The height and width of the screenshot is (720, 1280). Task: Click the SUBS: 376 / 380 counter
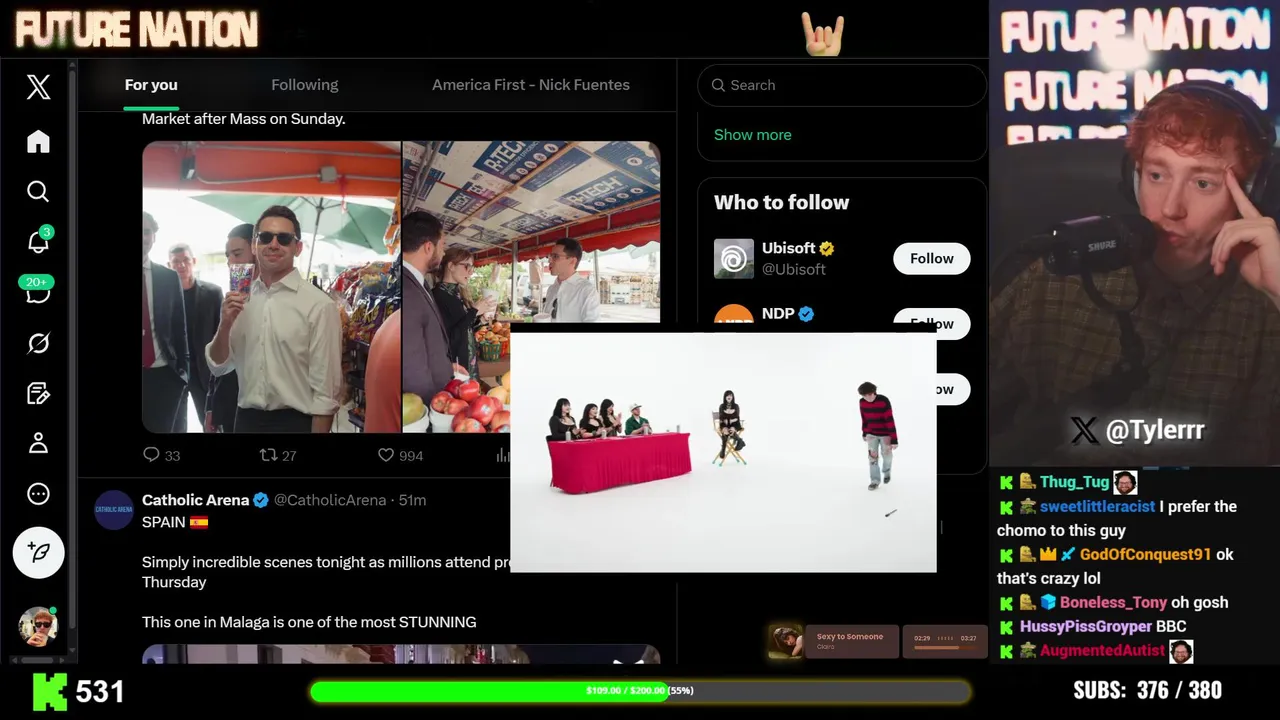pyautogui.click(x=1147, y=690)
